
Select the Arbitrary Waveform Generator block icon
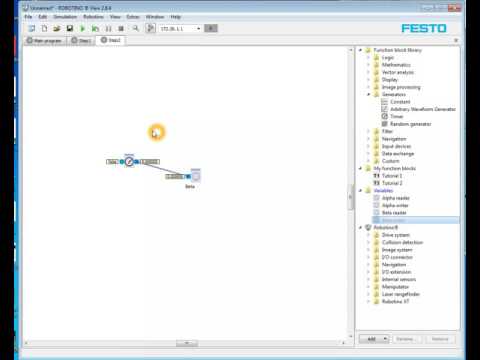tap(384, 109)
